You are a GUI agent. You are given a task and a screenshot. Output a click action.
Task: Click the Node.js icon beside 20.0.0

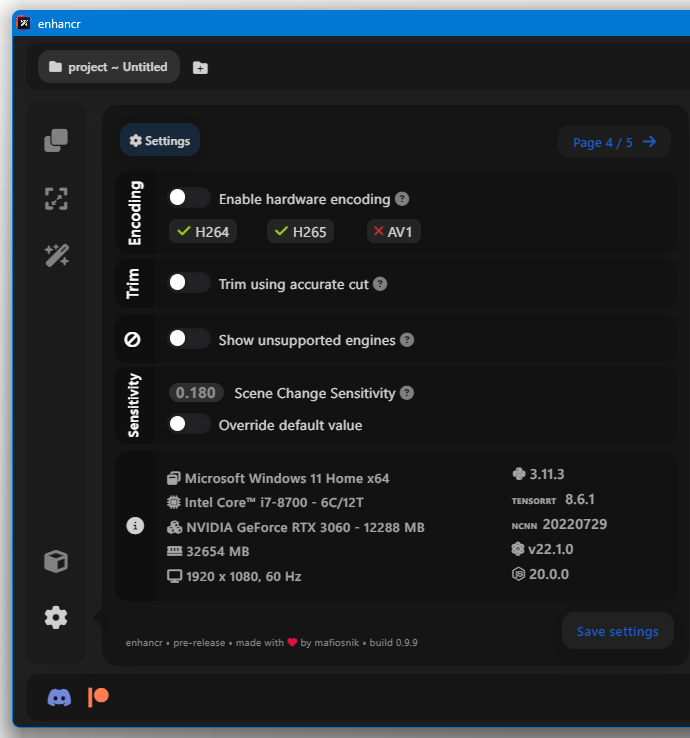(x=518, y=574)
